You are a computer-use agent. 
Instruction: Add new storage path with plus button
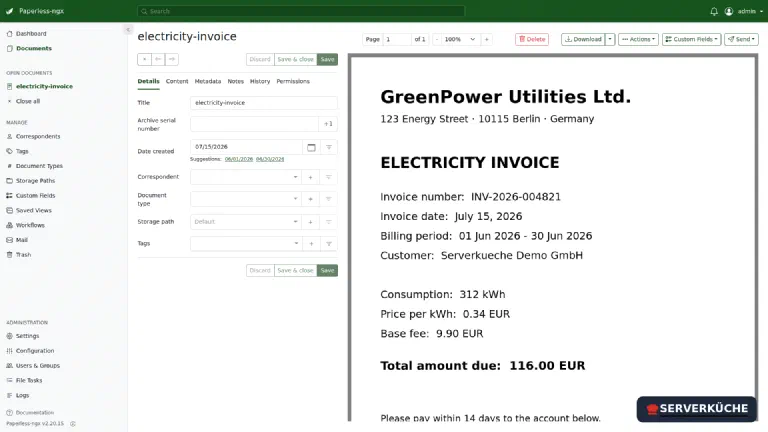coord(311,222)
